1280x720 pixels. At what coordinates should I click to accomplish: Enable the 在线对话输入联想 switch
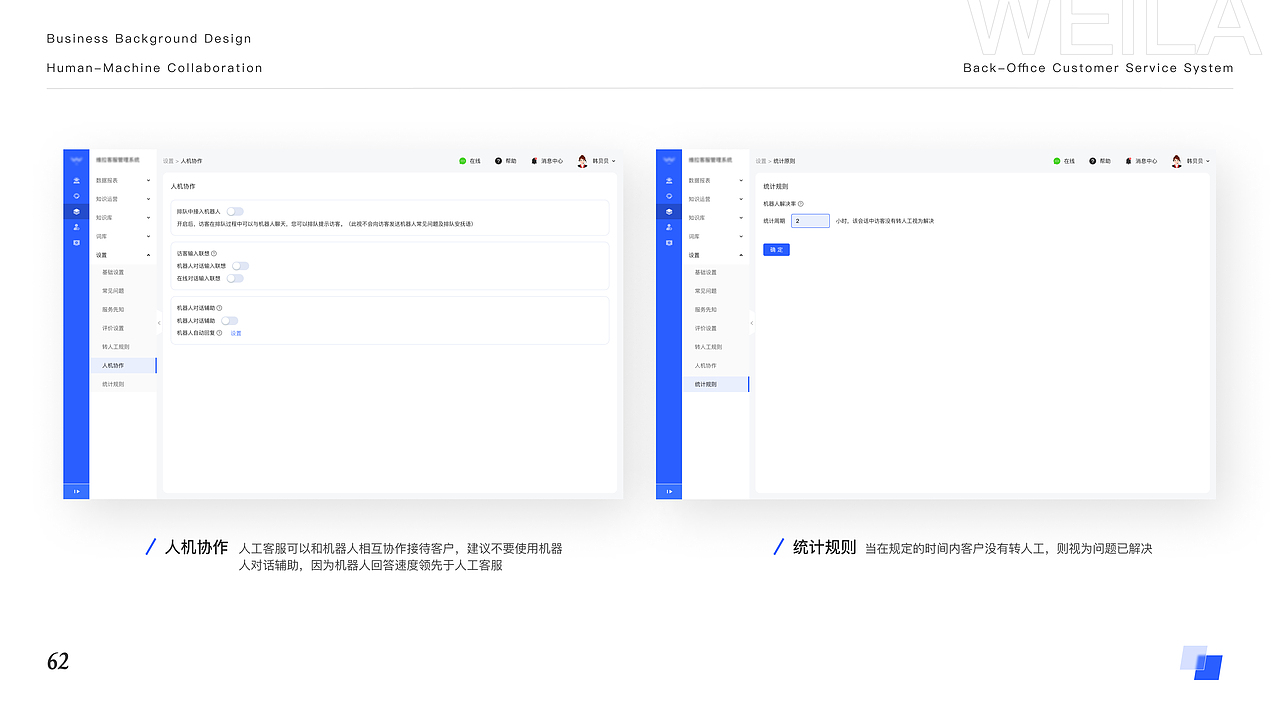(x=235, y=278)
